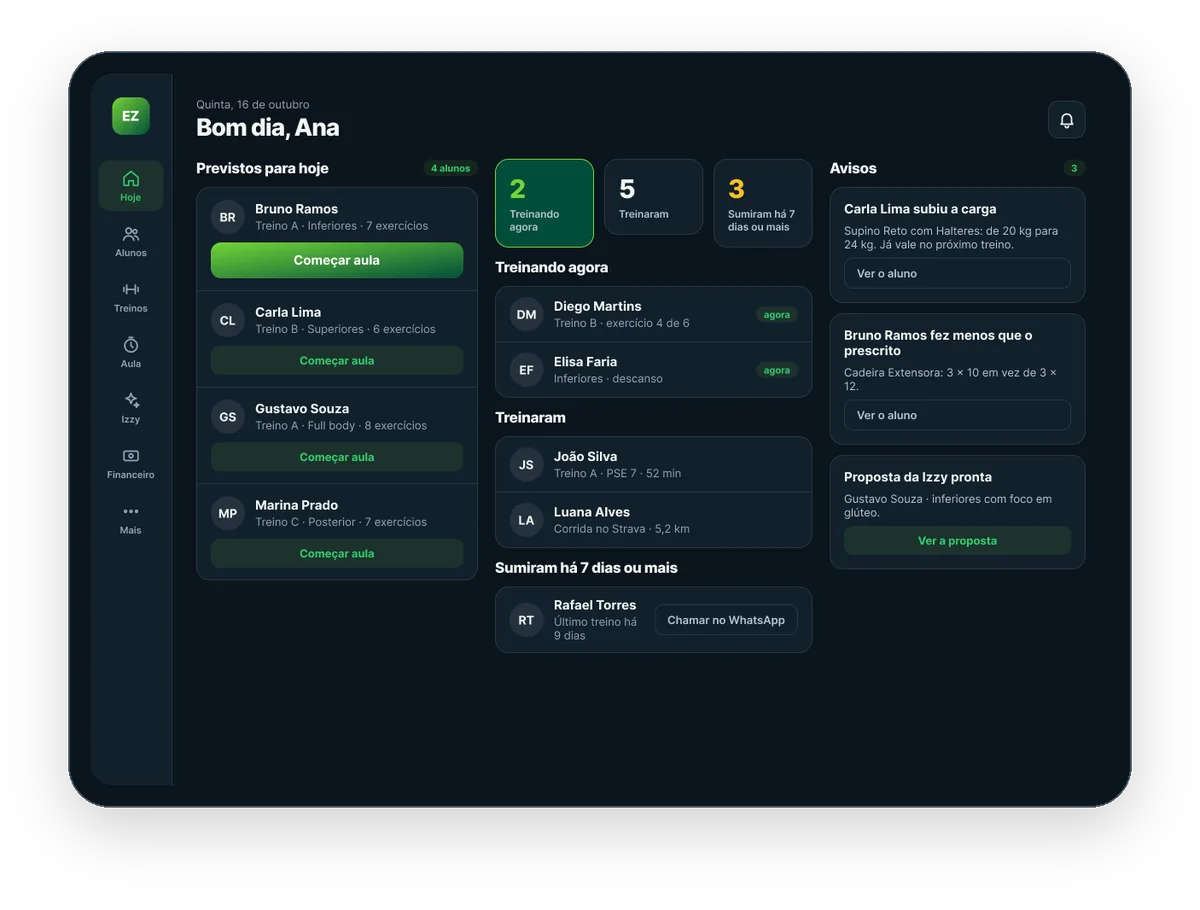Click the '4 alunos' count badge

tap(450, 168)
